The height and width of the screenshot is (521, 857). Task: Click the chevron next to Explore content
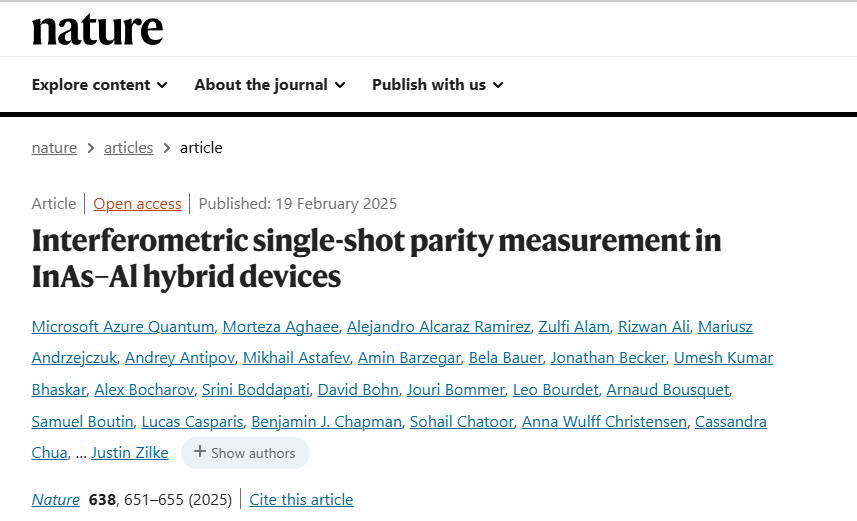click(162, 85)
